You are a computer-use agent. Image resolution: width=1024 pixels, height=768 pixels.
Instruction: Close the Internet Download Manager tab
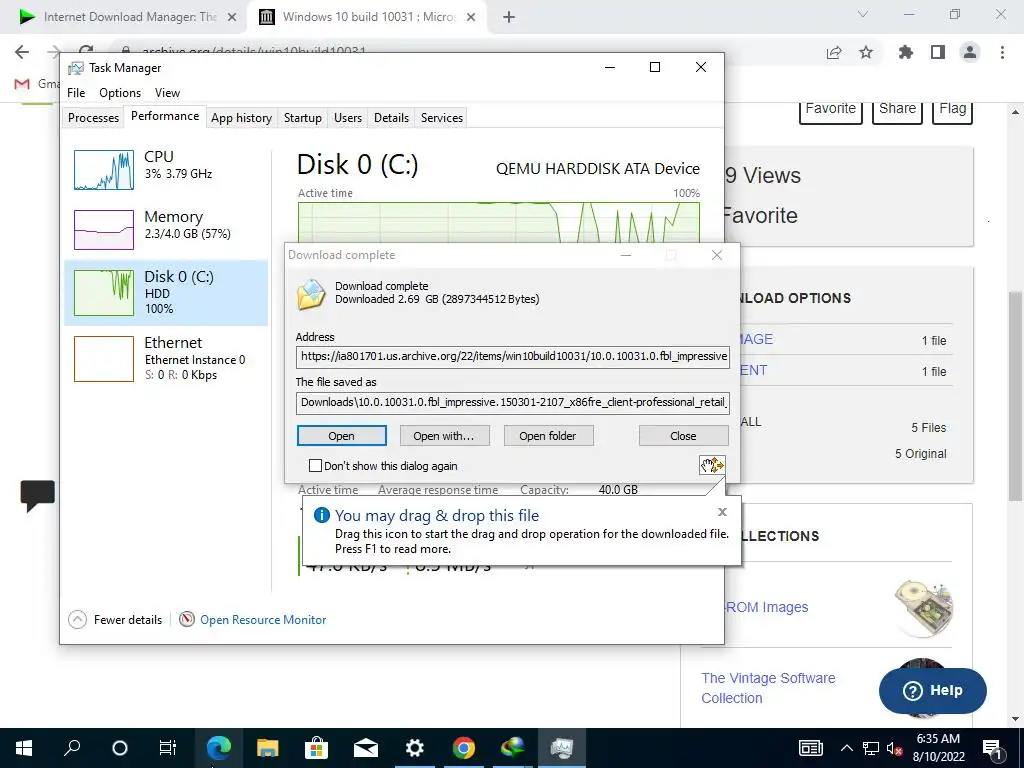[231, 17]
